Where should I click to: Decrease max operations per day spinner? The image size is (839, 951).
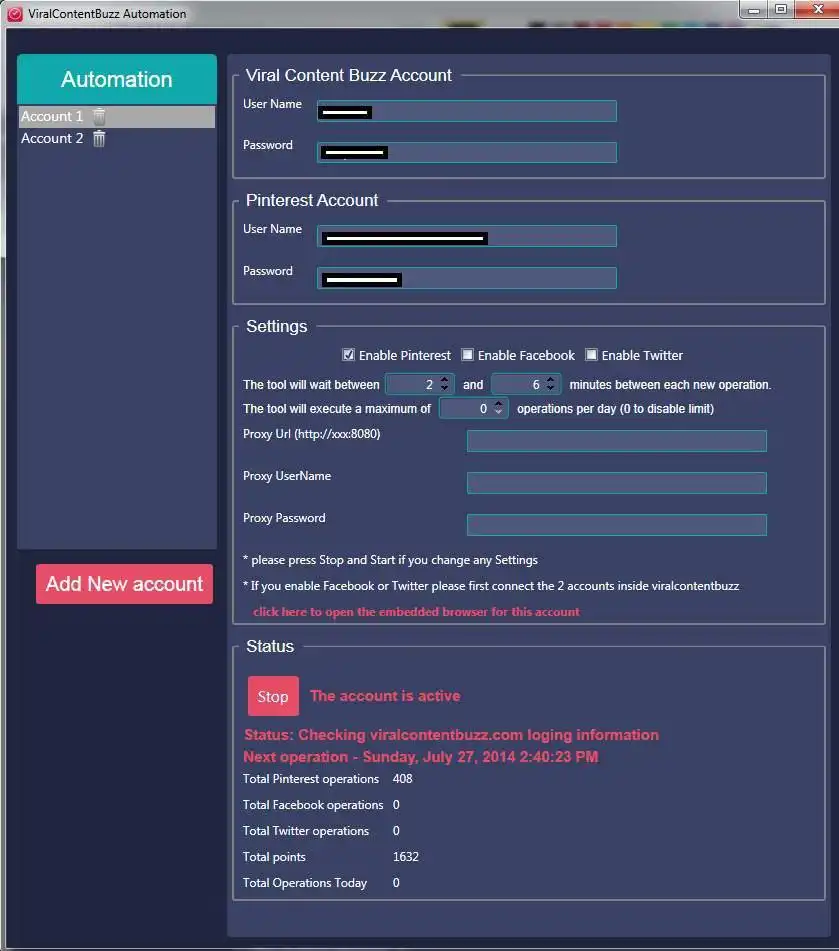[x=499, y=412]
